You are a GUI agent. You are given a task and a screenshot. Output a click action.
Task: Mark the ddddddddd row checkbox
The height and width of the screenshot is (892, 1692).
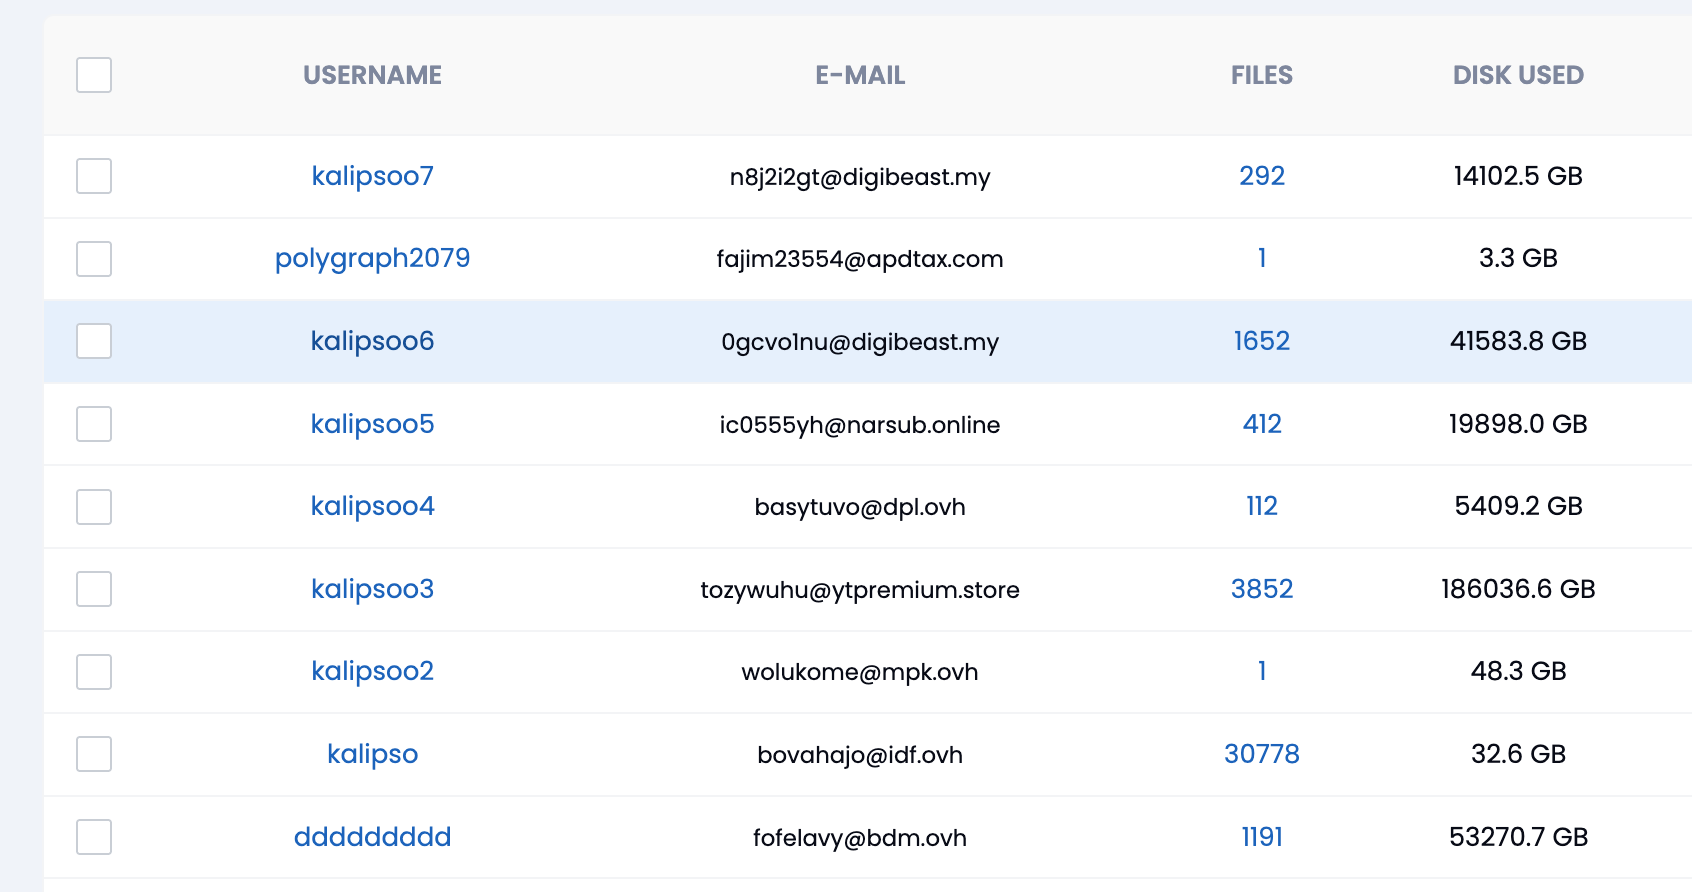[x=94, y=837]
